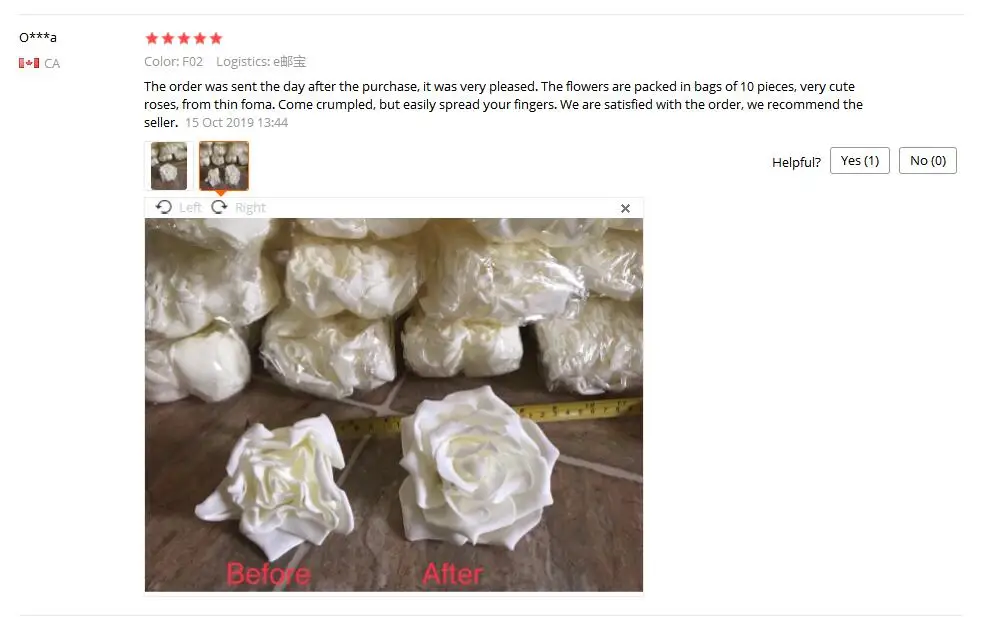Image resolution: width=983 pixels, height=617 pixels.
Task: Click the Logistics info text
Action: [261, 61]
